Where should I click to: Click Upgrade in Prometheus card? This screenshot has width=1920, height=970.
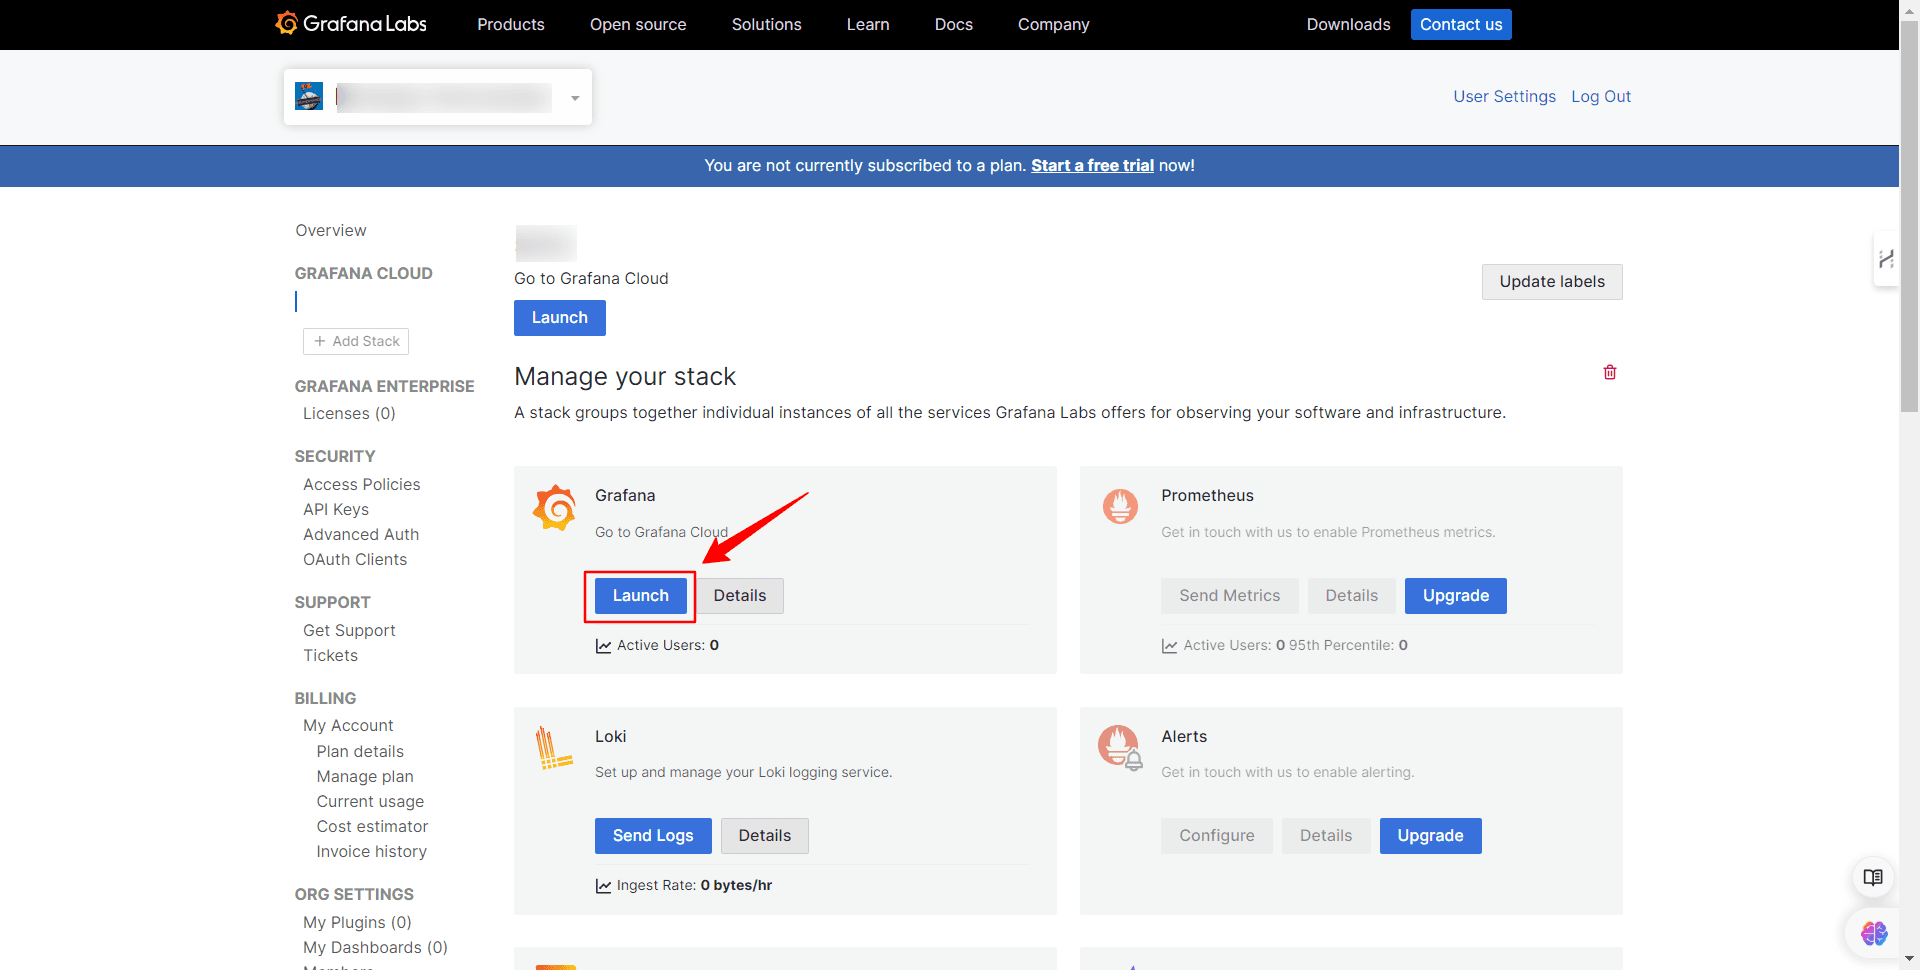(x=1456, y=596)
